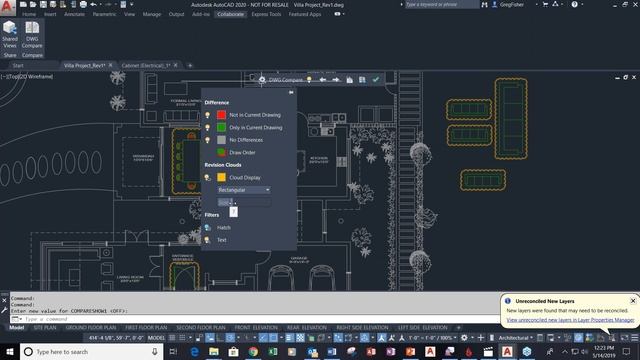This screenshot has height=360, width=640.
Task: Launch the DWG Compare ribbon tool
Action: coord(32,35)
